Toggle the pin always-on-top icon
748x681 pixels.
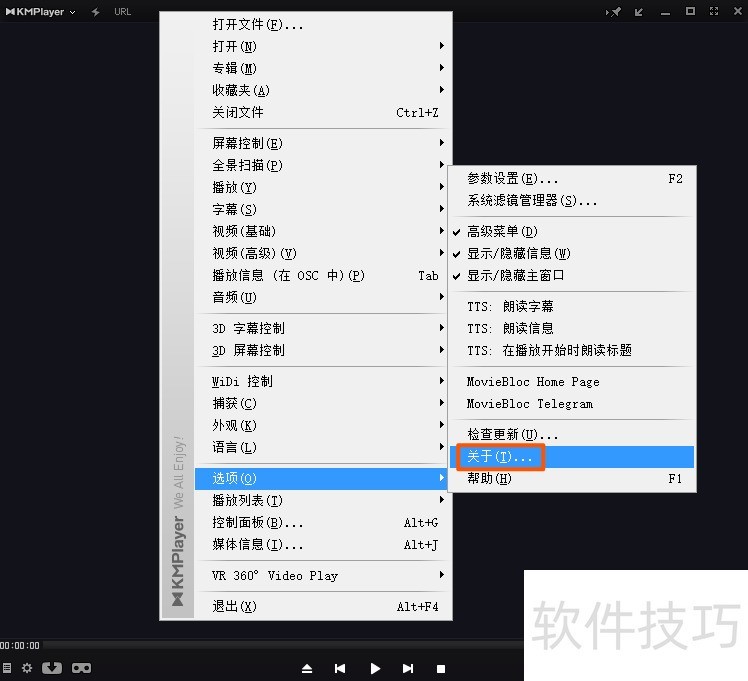tap(613, 12)
